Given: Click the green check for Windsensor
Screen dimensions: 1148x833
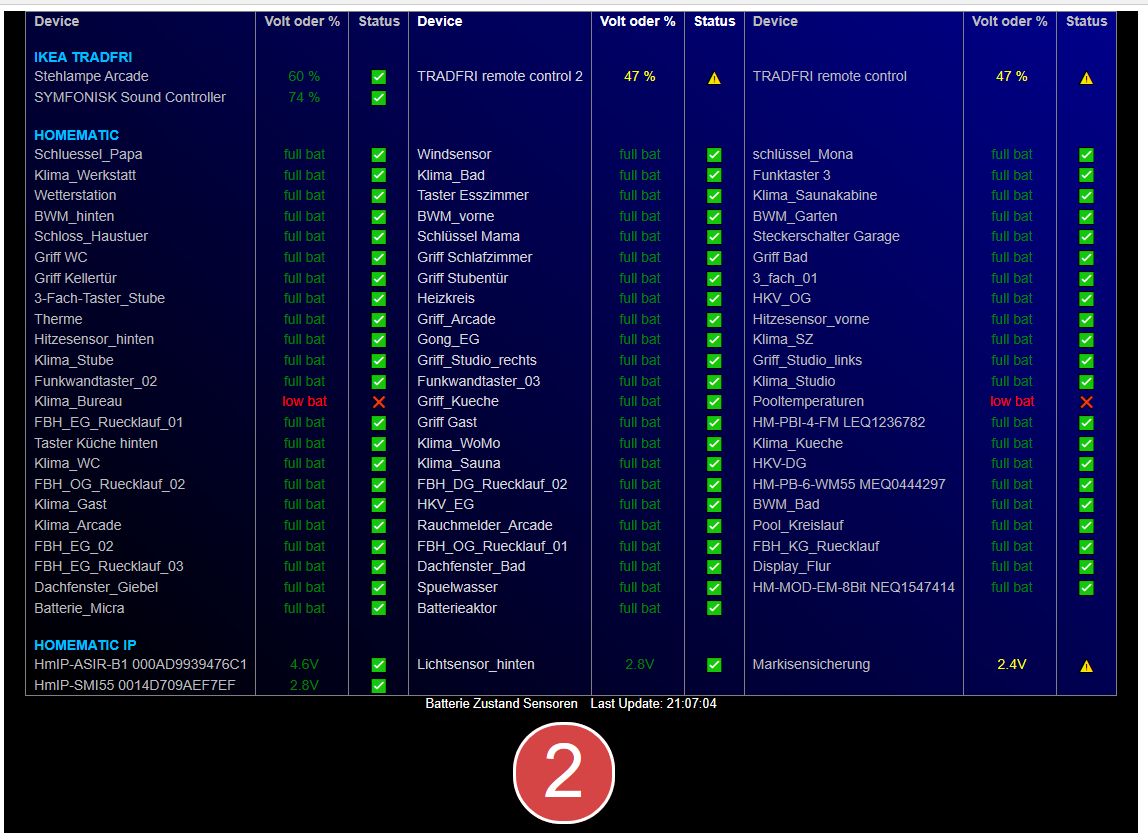Looking at the screenshot, I should click(714, 155).
